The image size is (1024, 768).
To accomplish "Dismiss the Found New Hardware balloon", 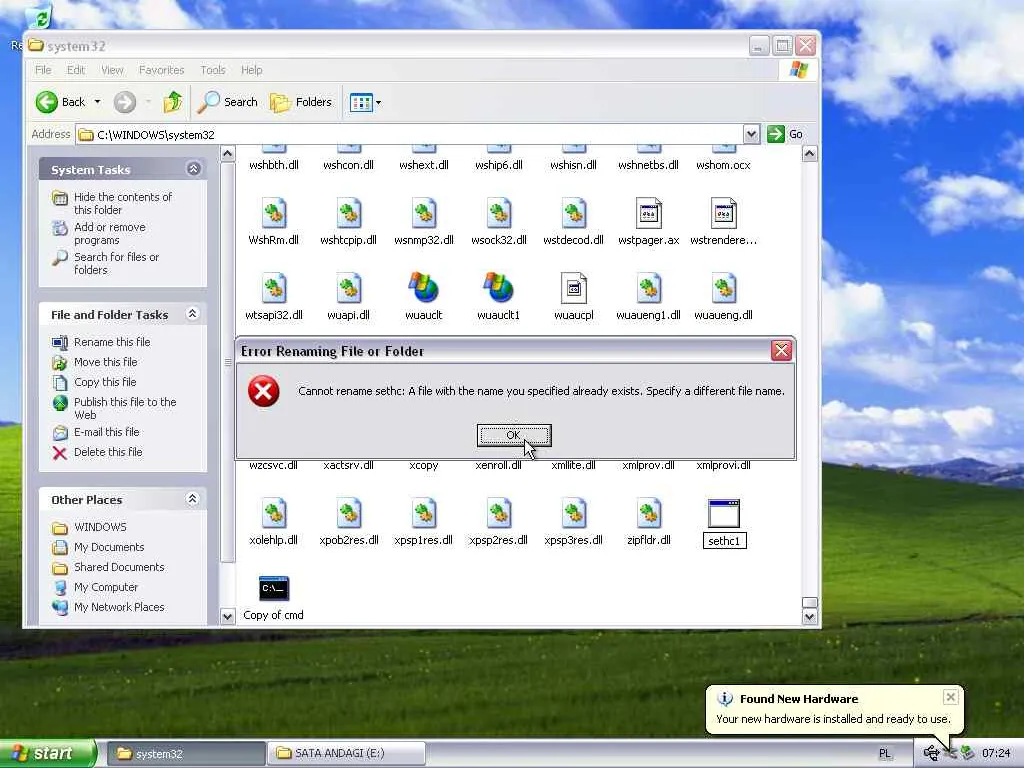I will pyautogui.click(x=950, y=697).
